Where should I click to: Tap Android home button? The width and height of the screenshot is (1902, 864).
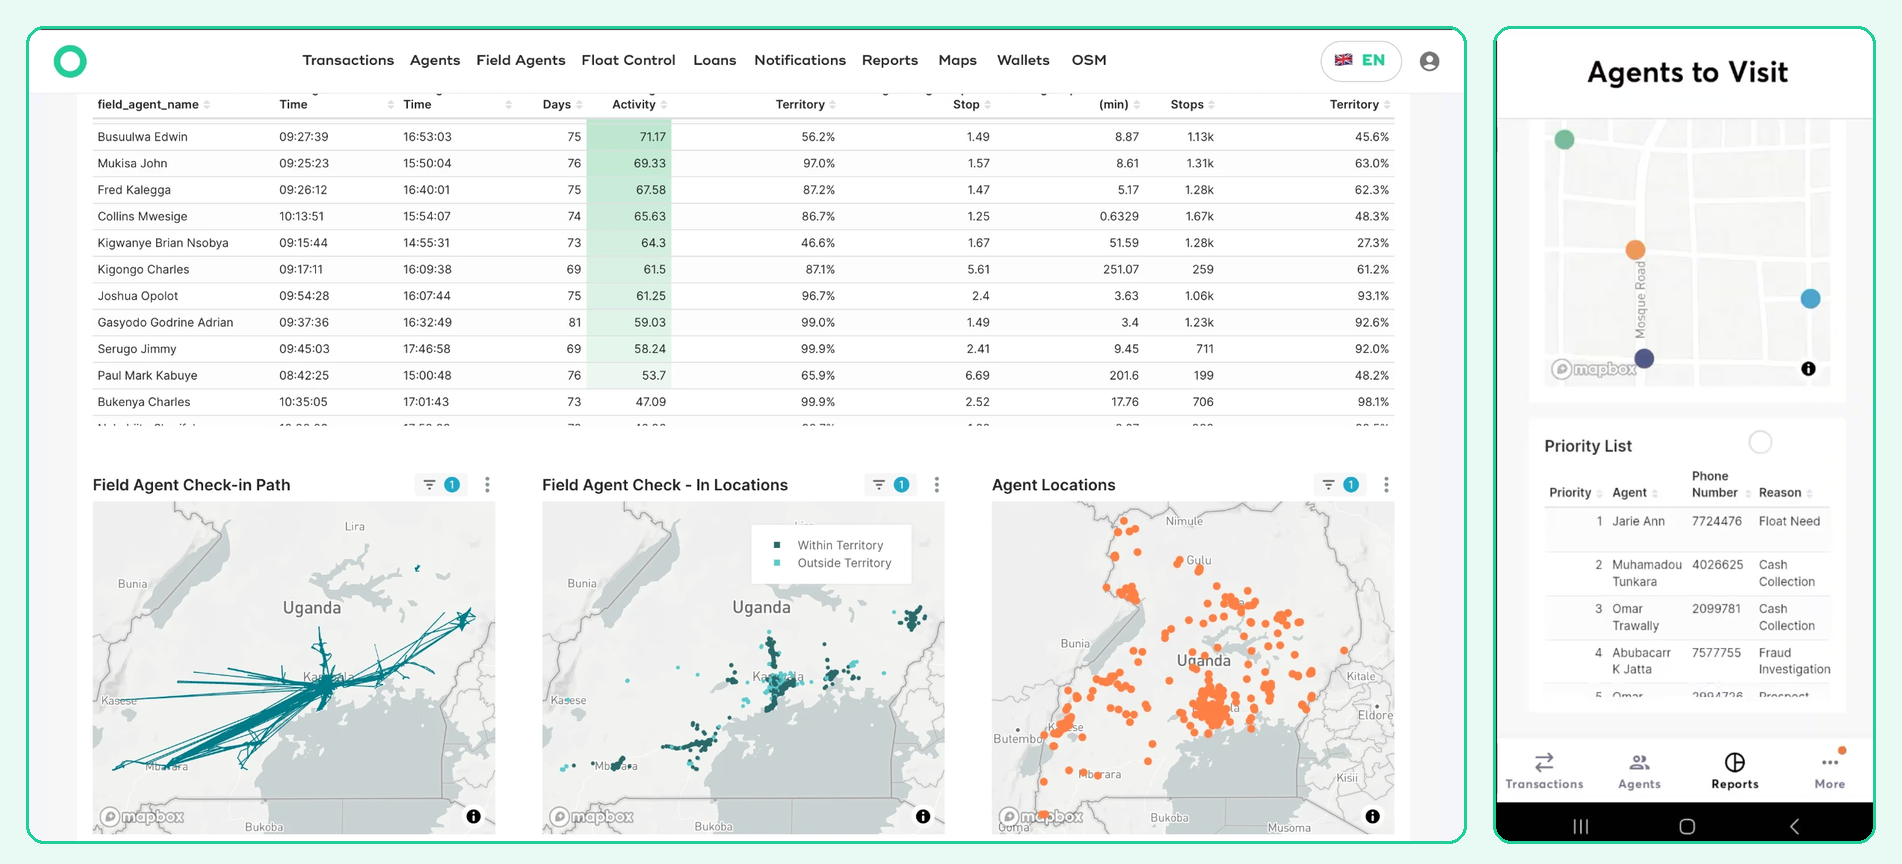[1687, 826]
